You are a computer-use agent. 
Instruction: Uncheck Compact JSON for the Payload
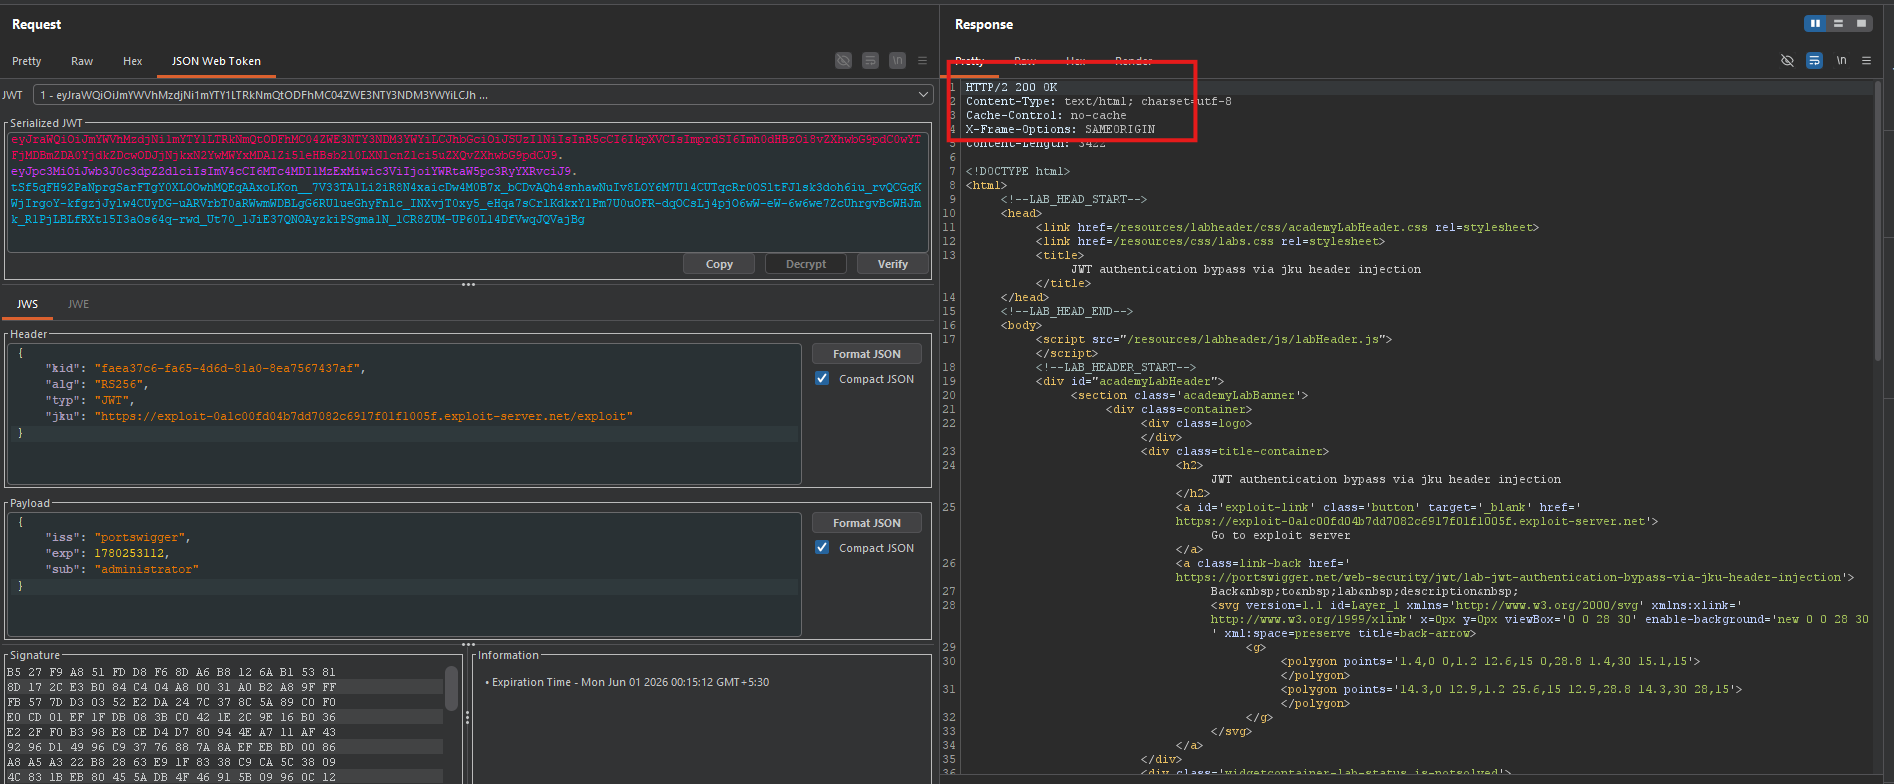pyautogui.click(x=822, y=548)
